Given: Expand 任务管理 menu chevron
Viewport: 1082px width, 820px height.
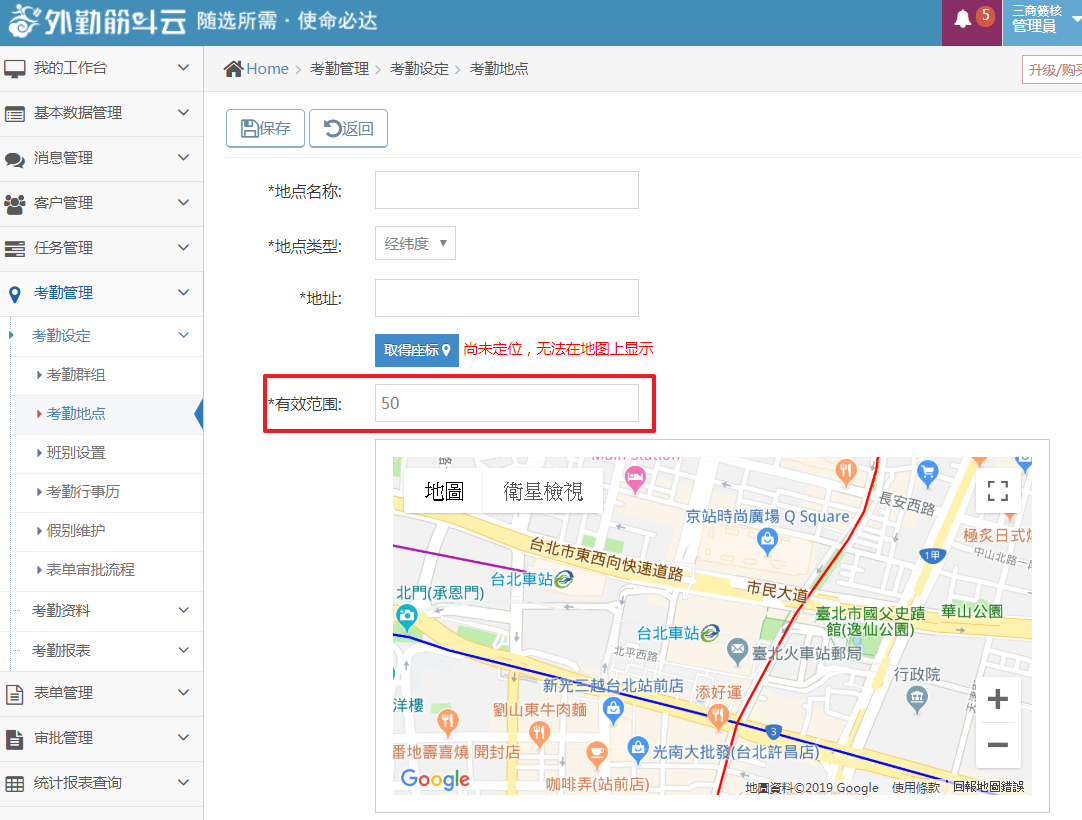Looking at the screenshot, I should 184,247.
